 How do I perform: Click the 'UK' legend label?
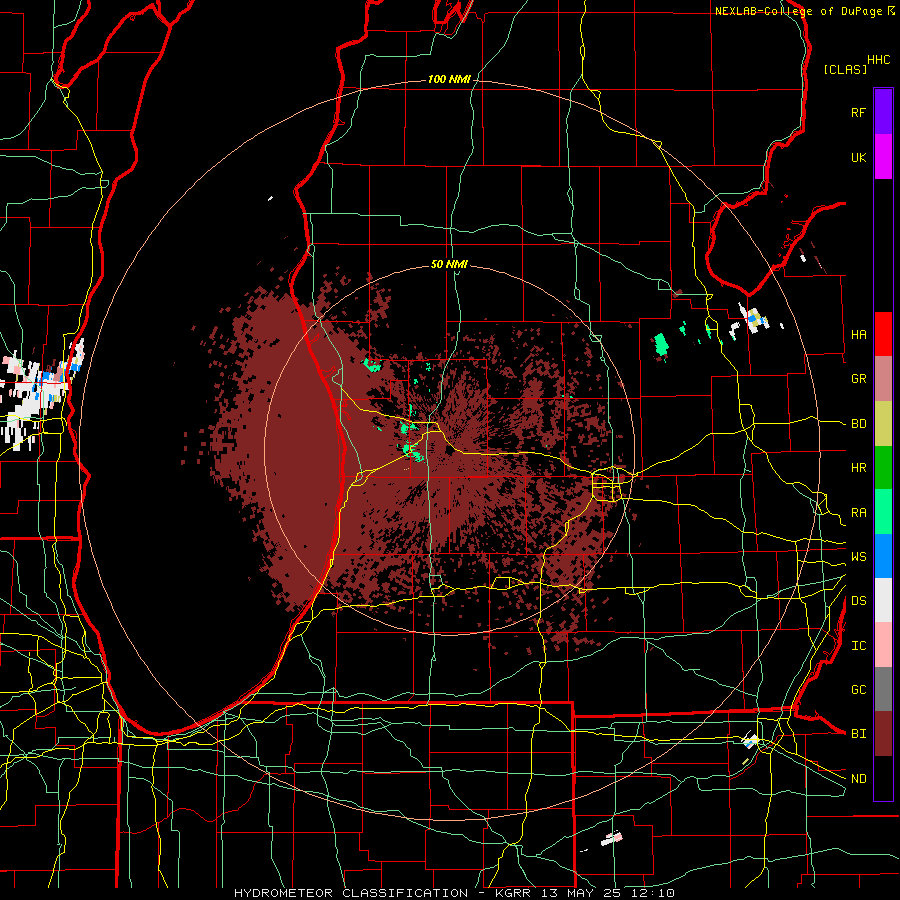pyautogui.click(x=858, y=157)
